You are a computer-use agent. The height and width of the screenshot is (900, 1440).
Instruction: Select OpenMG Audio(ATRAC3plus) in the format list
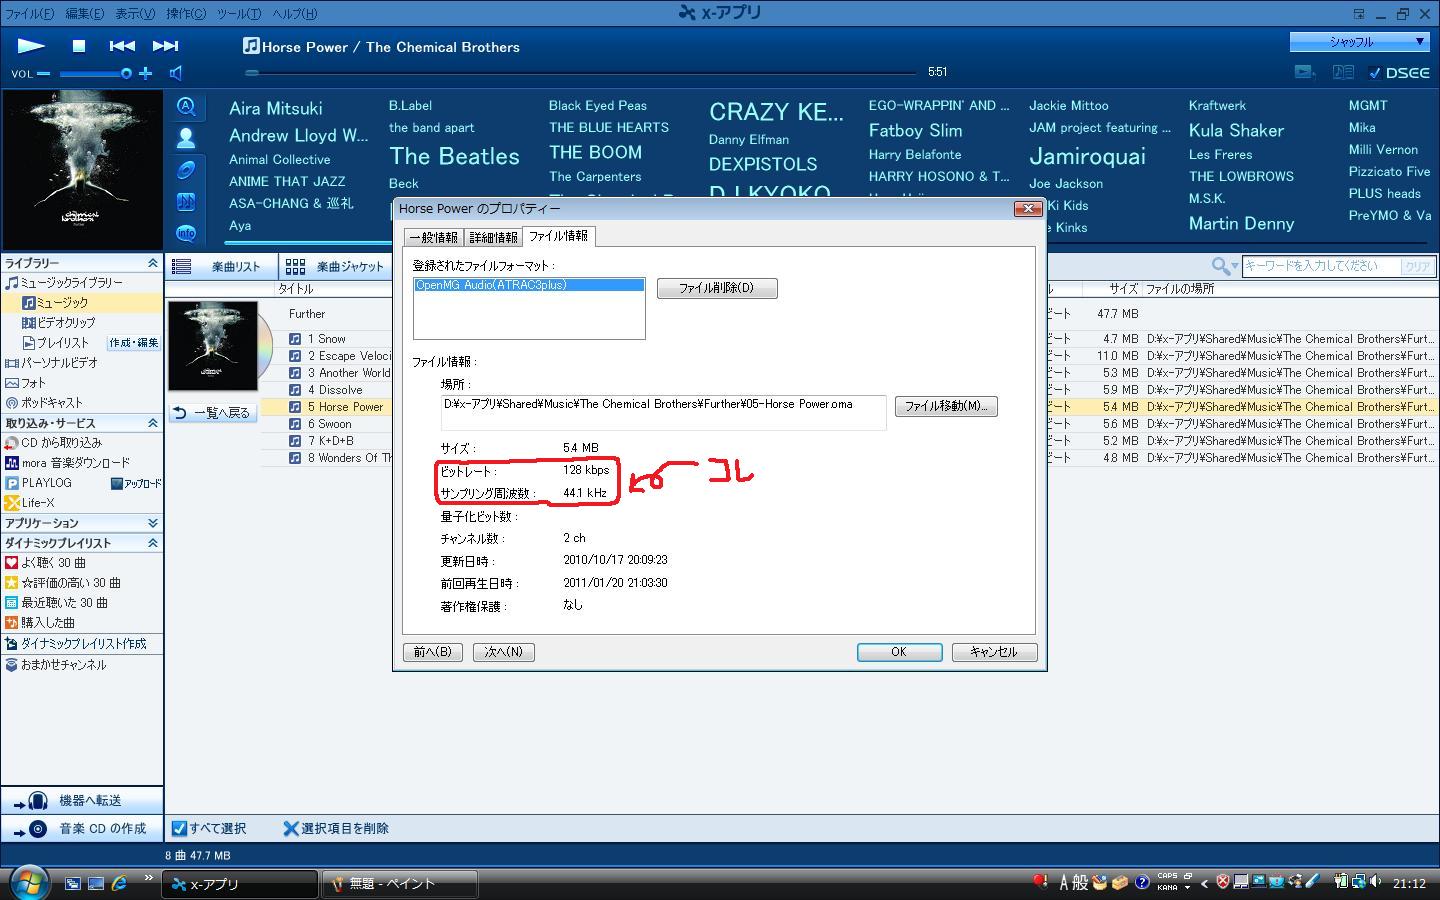click(529, 285)
